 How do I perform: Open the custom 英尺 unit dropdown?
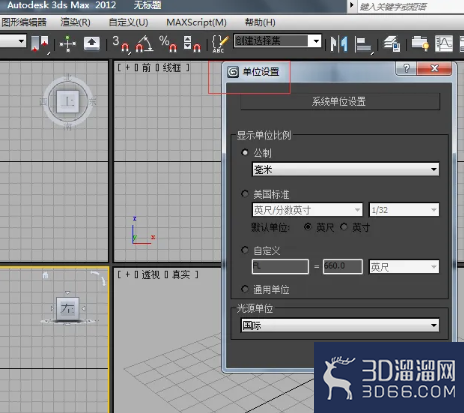(x=404, y=267)
